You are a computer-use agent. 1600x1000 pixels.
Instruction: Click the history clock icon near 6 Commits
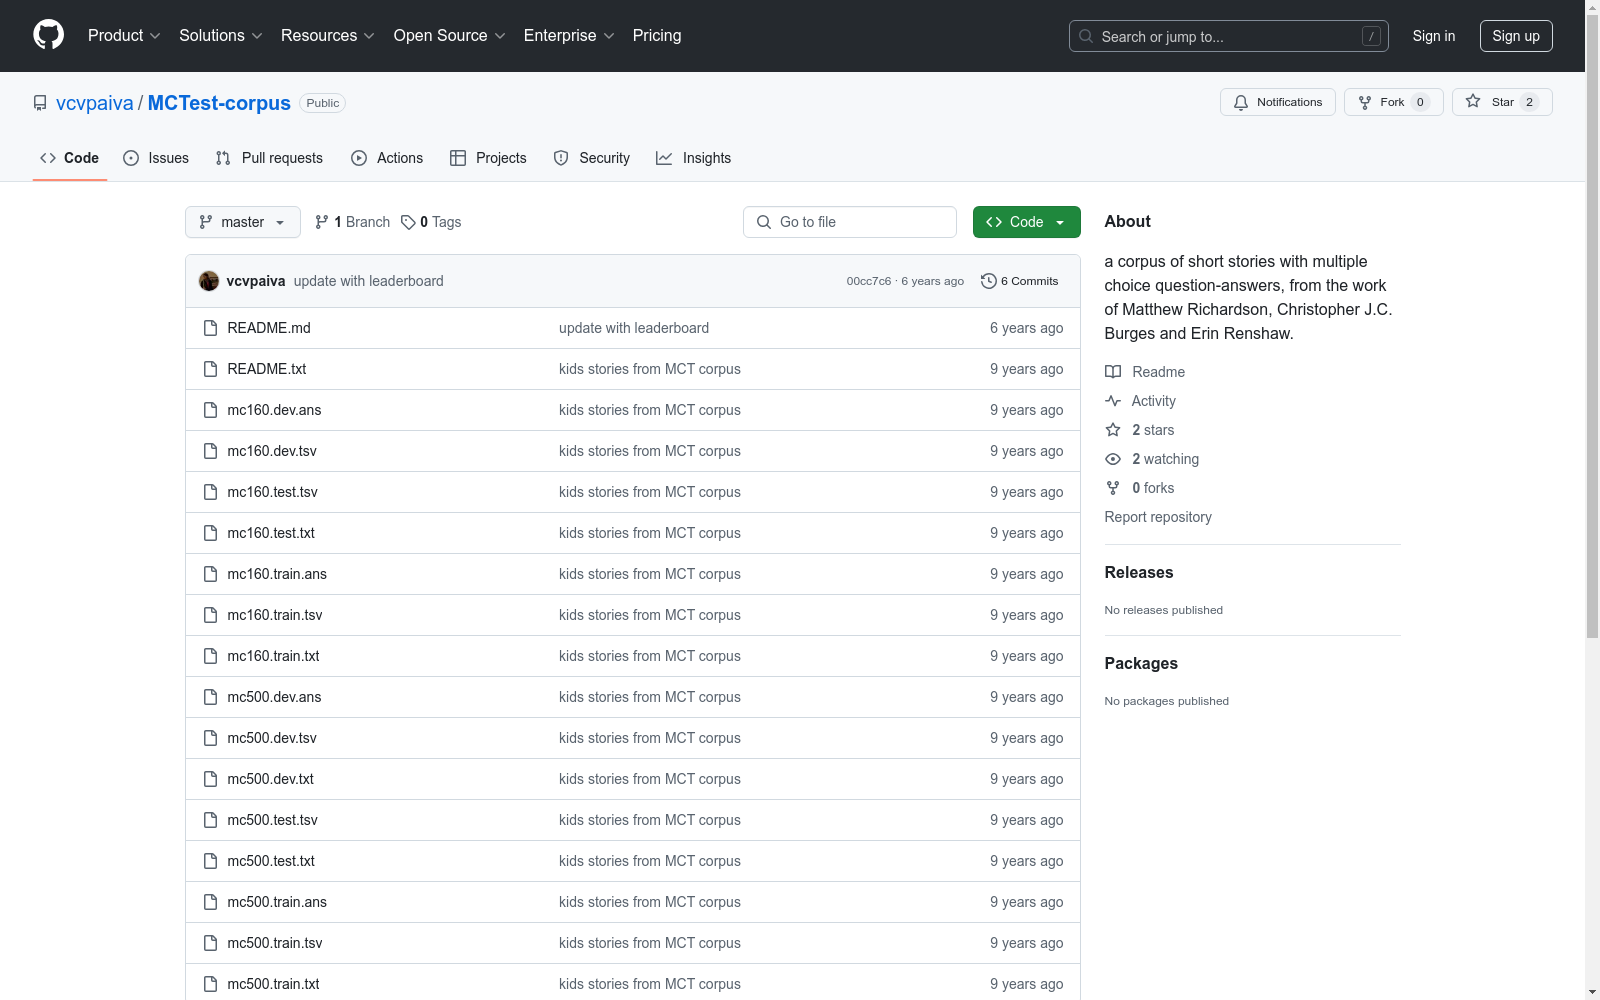click(989, 281)
